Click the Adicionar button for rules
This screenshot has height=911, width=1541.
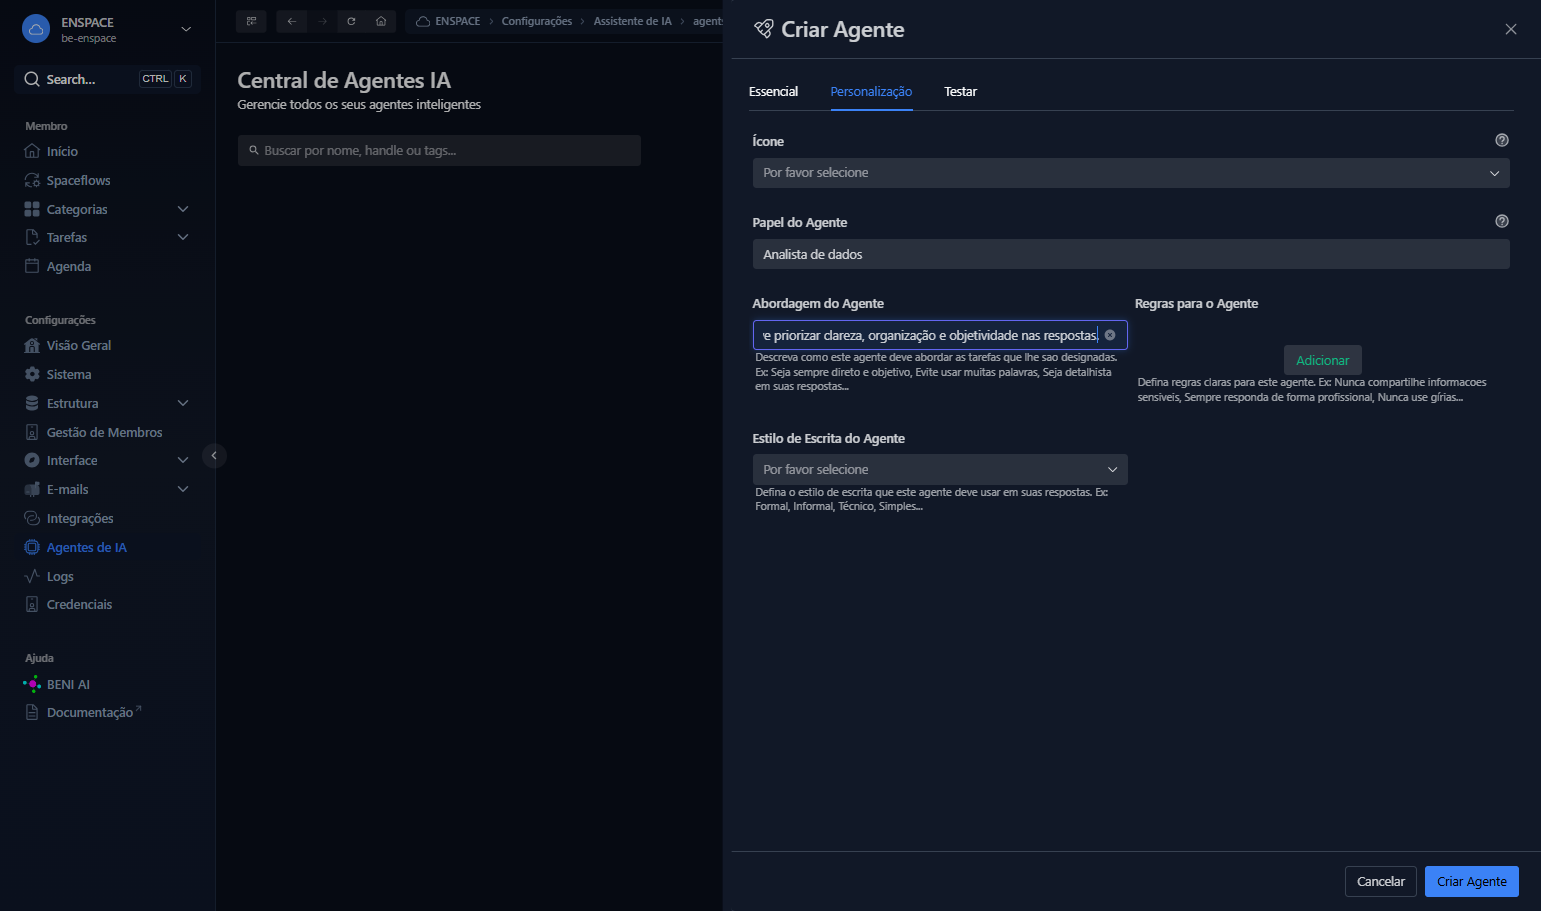(x=1322, y=360)
